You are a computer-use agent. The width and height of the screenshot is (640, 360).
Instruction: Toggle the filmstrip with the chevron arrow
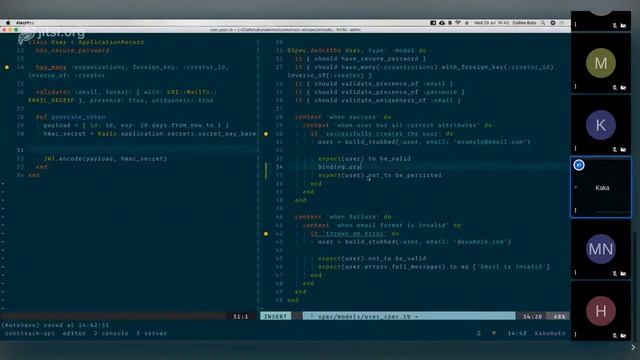[633, 347]
